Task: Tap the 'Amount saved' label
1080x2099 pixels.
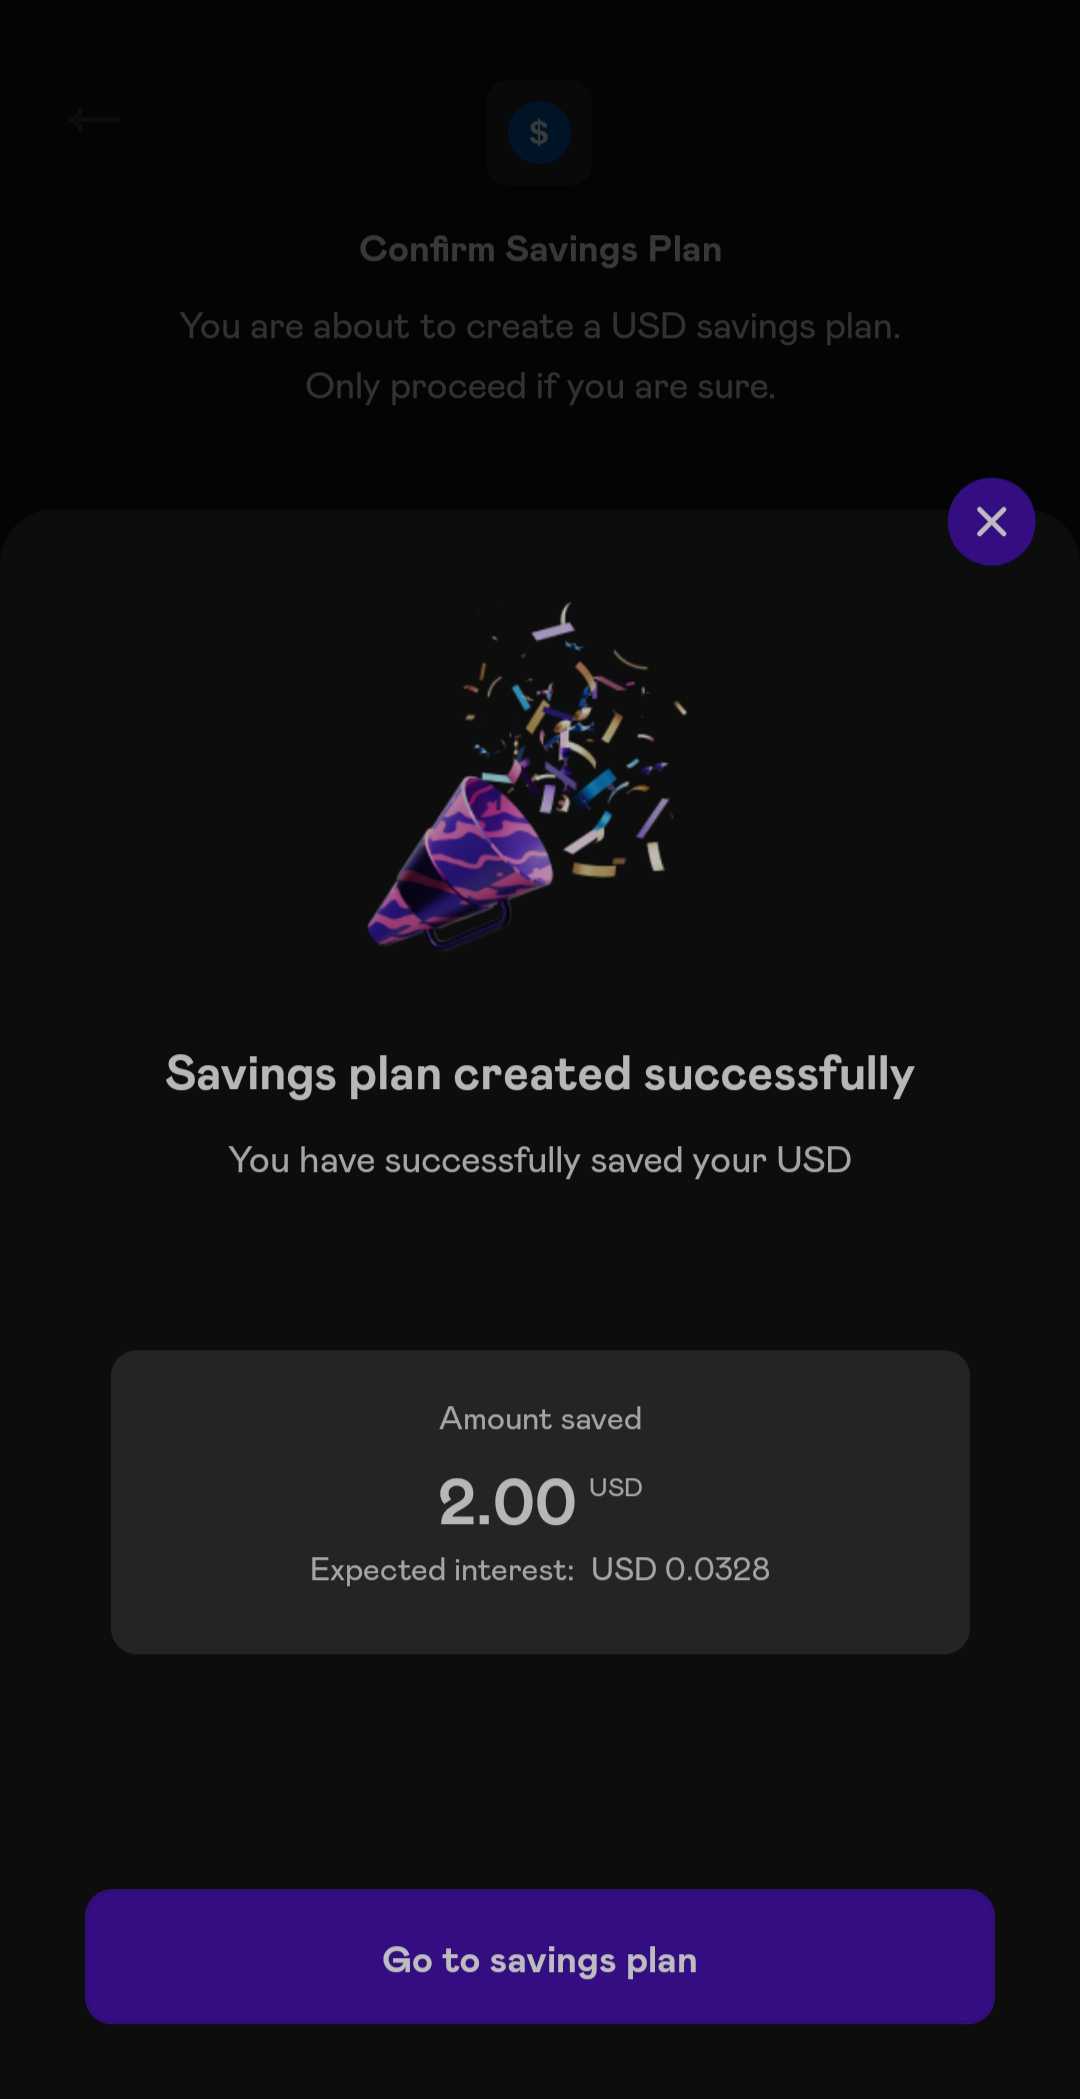Action: [x=540, y=1418]
